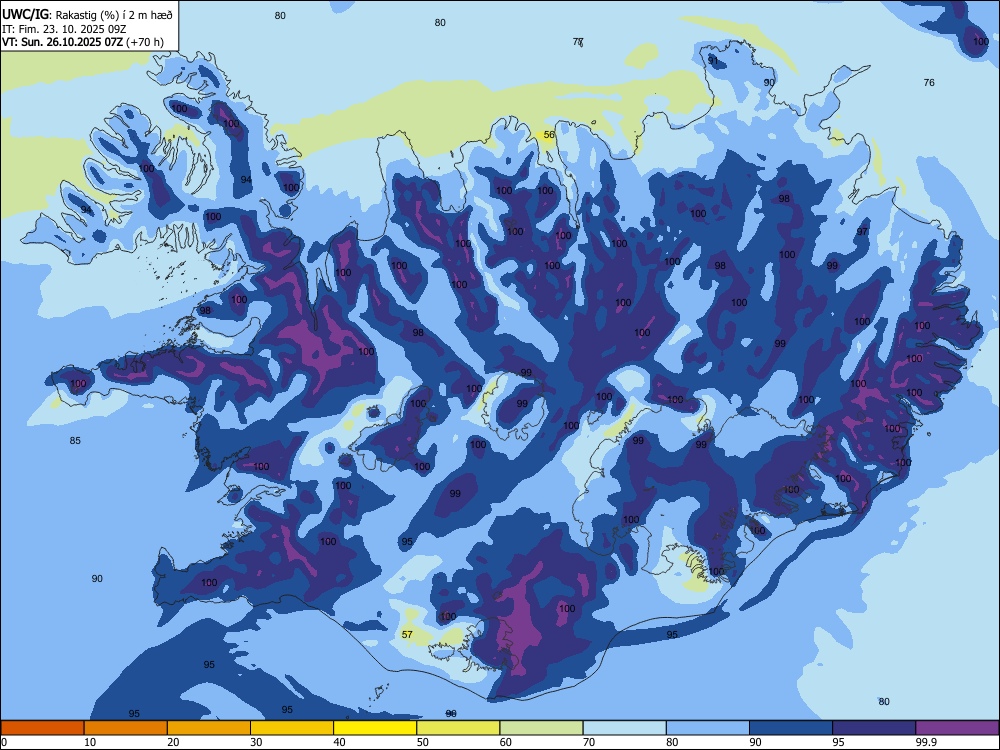This screenshot has width=1000, height=750.
Task: Click the initial time line 'IT: Fim. 23. 10. 2025 09Z'
Action: pos(64,29)
